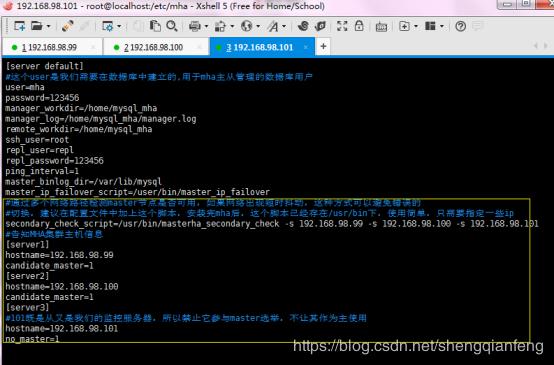The image size is (554, 365).
Task: Click the Reconnect icon
Action: pyautogui.click(x=84, y=26)
